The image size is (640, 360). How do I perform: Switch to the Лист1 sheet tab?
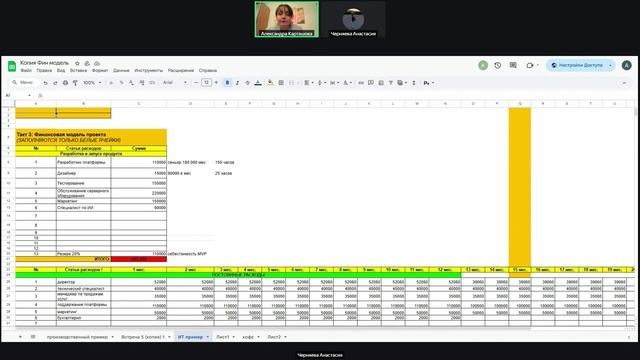223,337
